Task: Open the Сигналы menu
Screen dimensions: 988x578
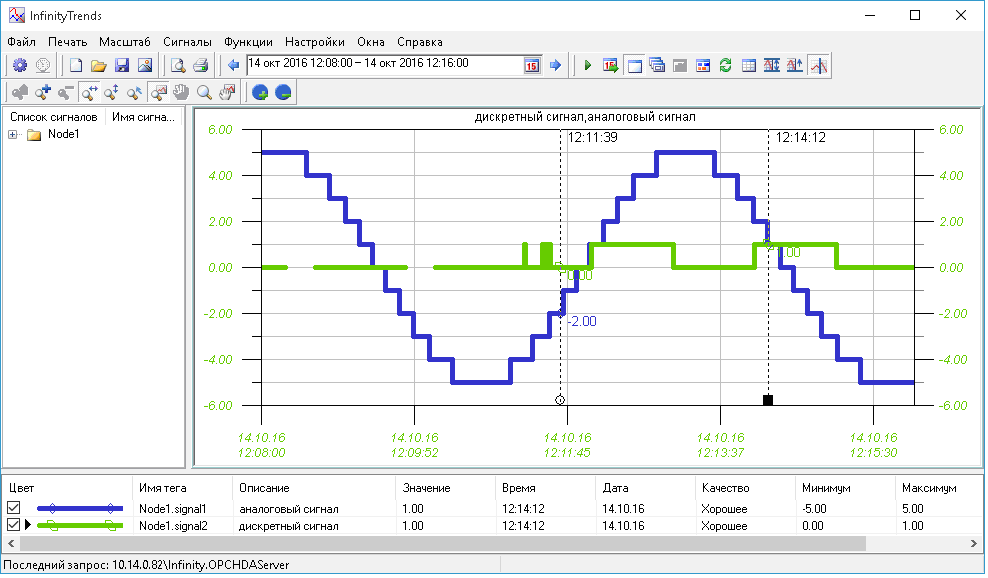Action: coord(187,42)
